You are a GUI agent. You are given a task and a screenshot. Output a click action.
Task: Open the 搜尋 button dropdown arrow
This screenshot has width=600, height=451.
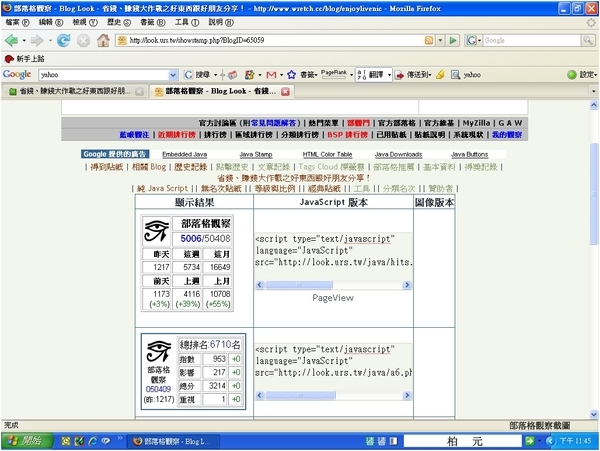click(x=215, y=75)
